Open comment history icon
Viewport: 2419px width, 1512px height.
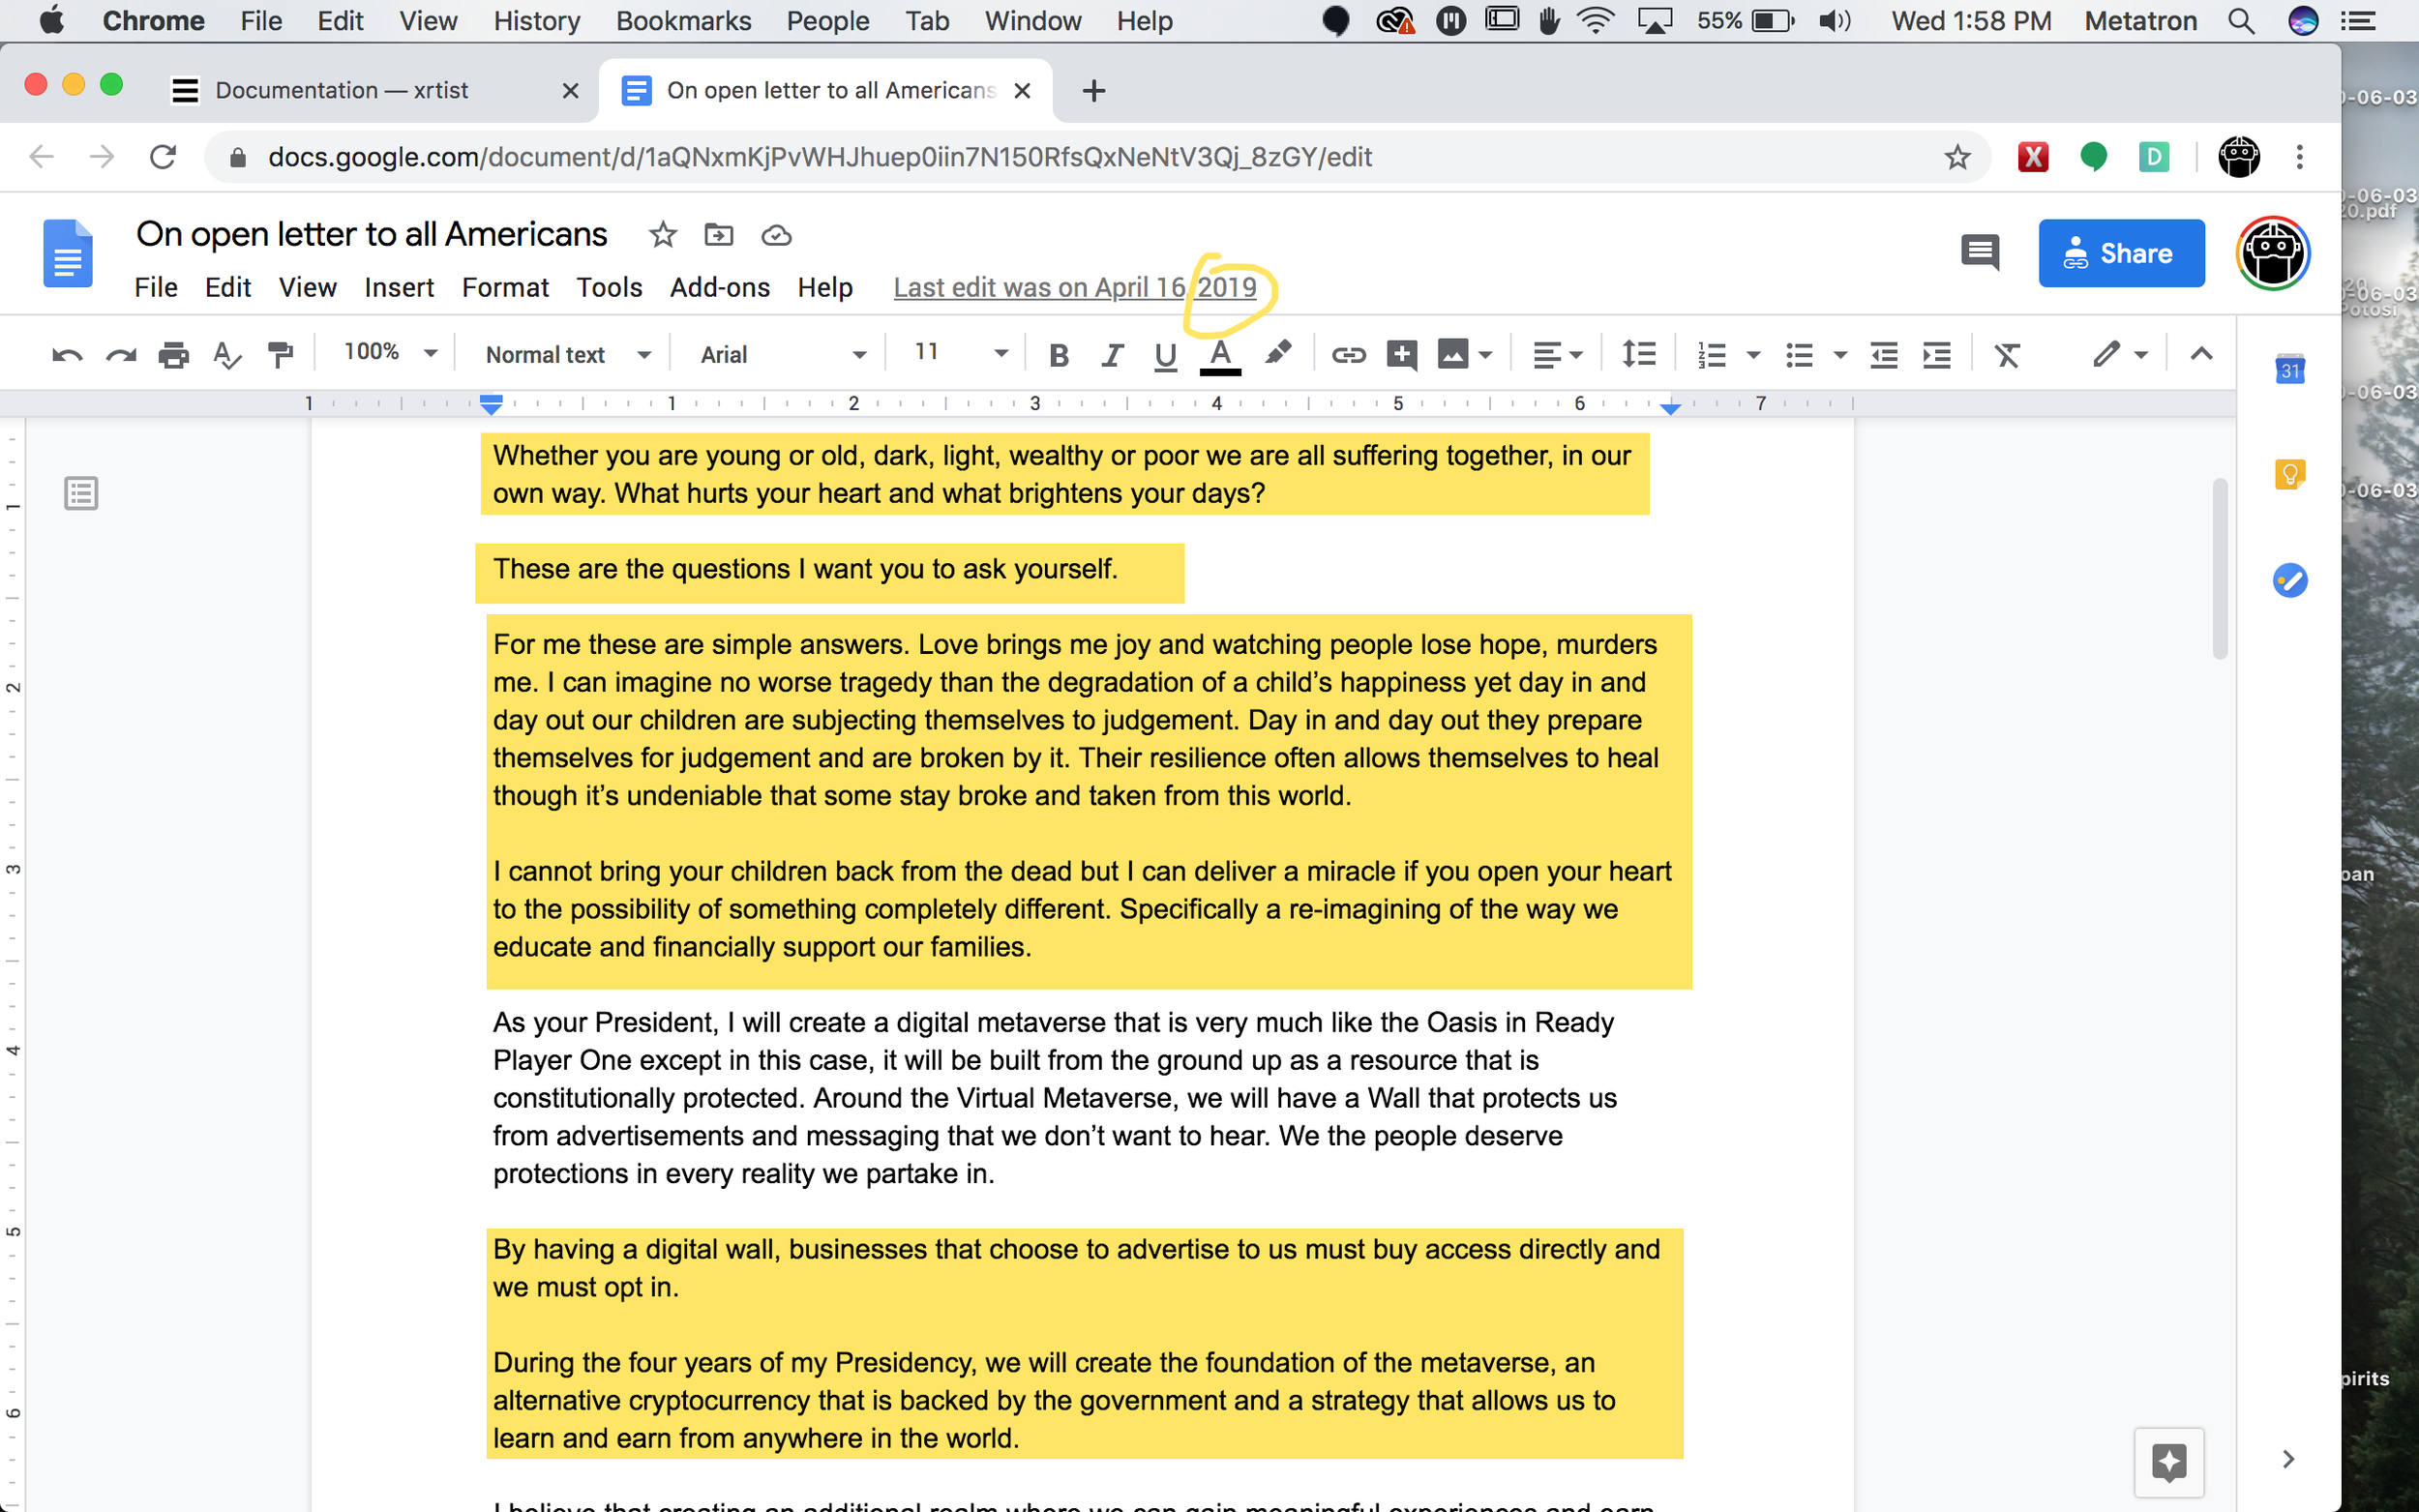[x=1979, y=252]
